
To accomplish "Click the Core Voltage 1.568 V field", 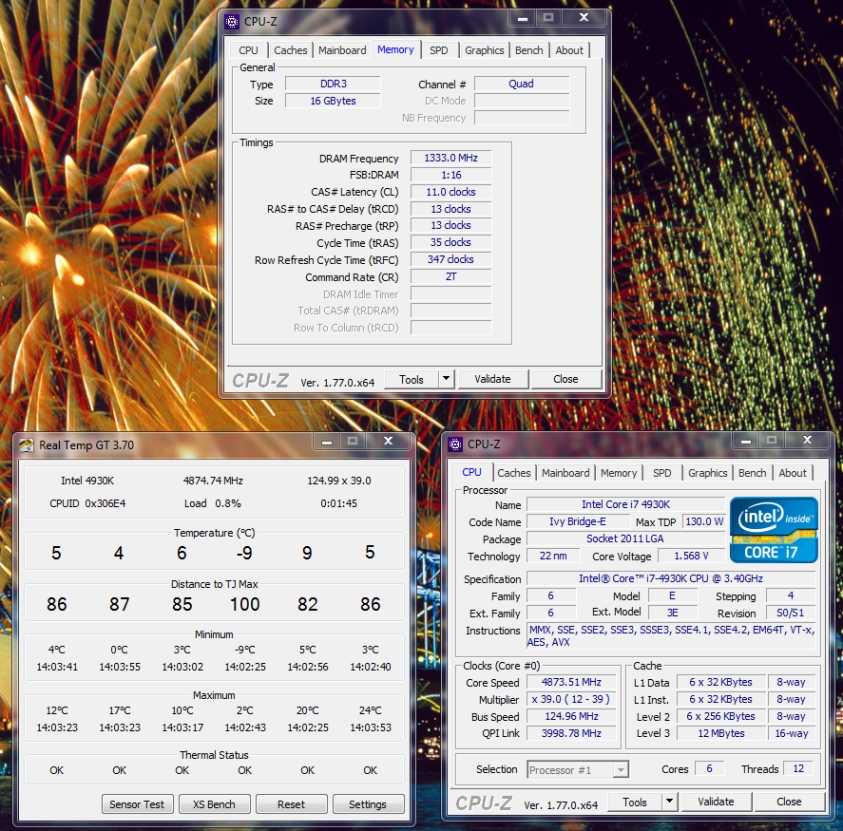I will click(691, 555).
